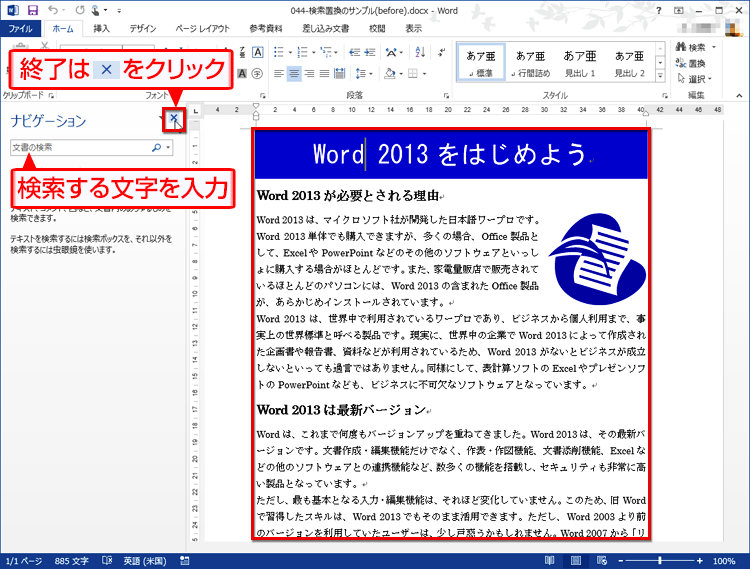Image resolution: width=750 pixels, height=569 pixels.
Task: Click the 英語 (米国) language indicator
Action: tap(145, 561)
